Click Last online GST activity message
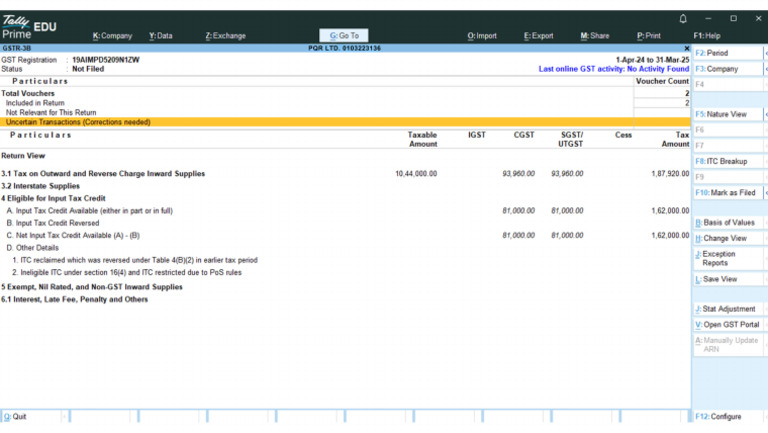The width and height of the screenshot is (768, 433). 614,69
